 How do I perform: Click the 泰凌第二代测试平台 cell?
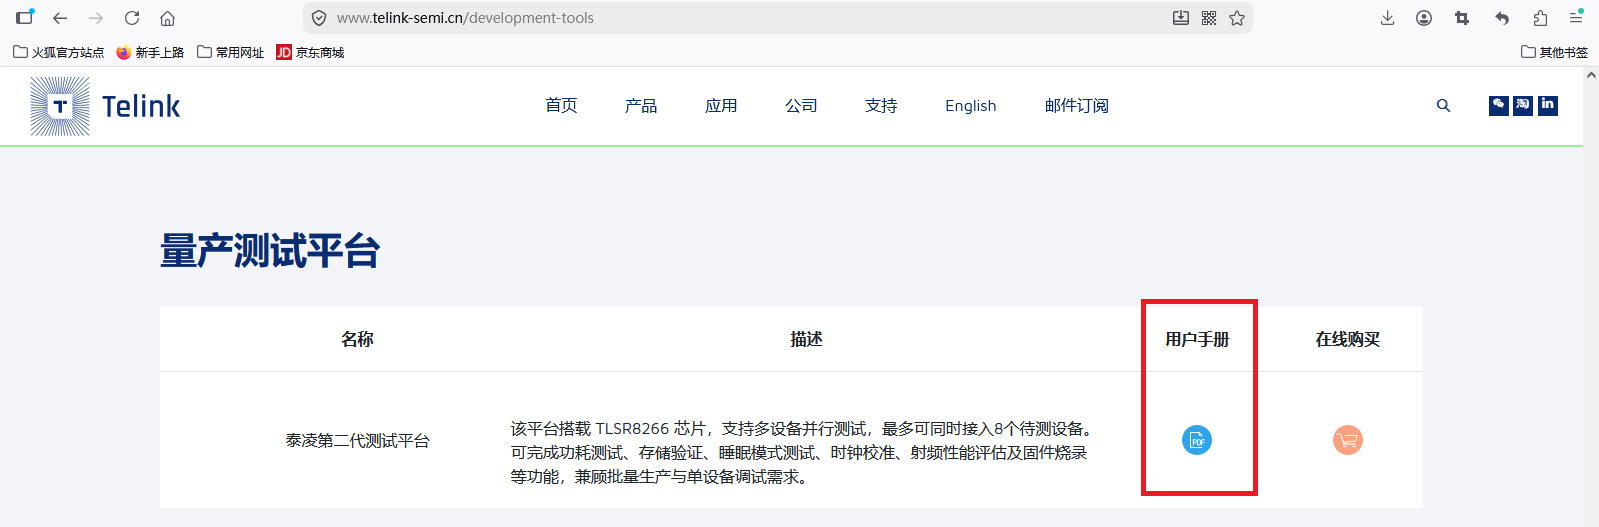pyautogui.click(x=358, y=441)
